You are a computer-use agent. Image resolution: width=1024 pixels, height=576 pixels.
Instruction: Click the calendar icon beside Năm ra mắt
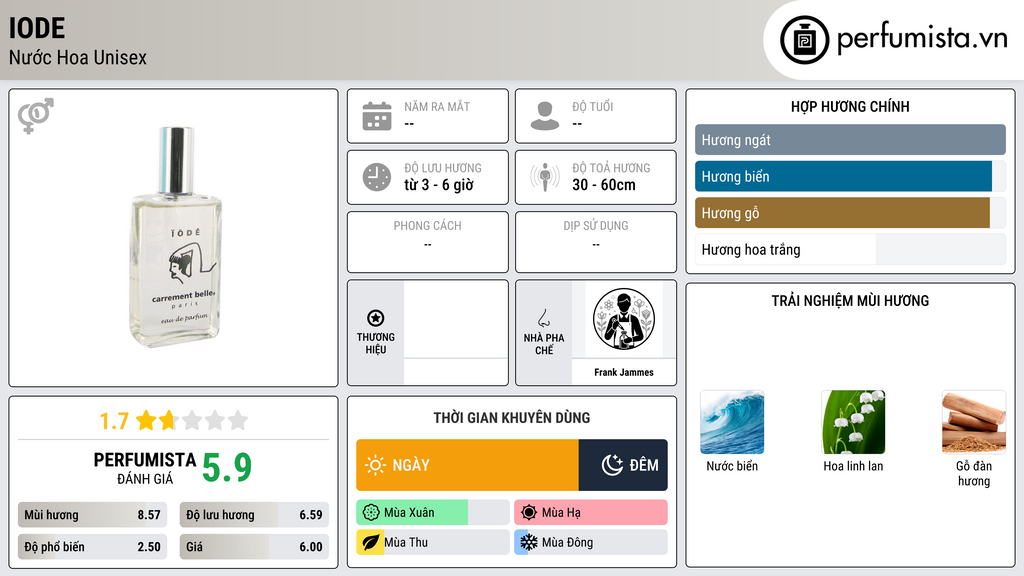tap(377, 116)
